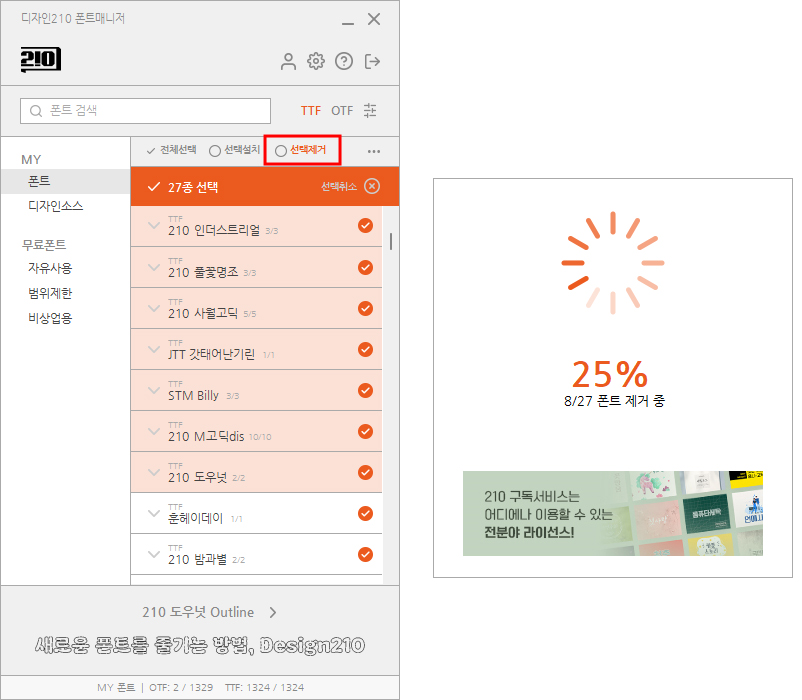Click the 210 M고딕dis font name
Viewport: 802px width, 700px height.
coord(206,436)
